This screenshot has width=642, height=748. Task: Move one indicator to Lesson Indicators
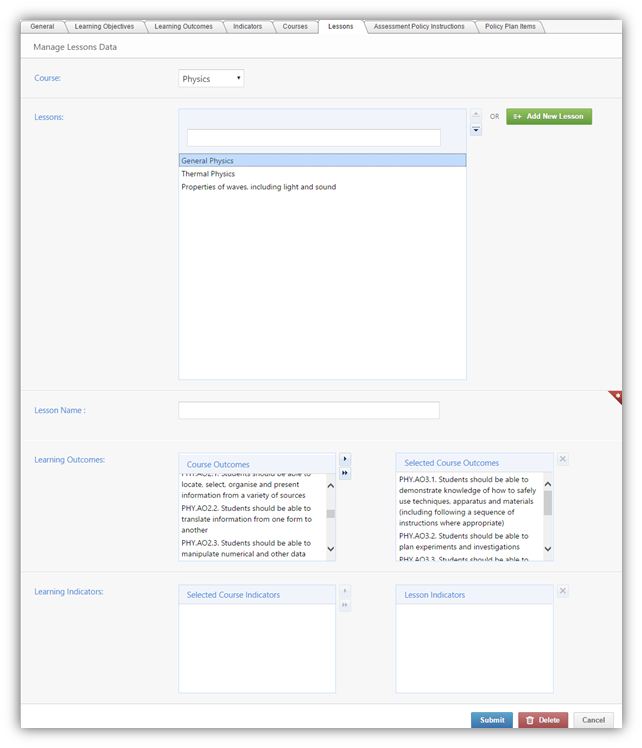(345, 591)
